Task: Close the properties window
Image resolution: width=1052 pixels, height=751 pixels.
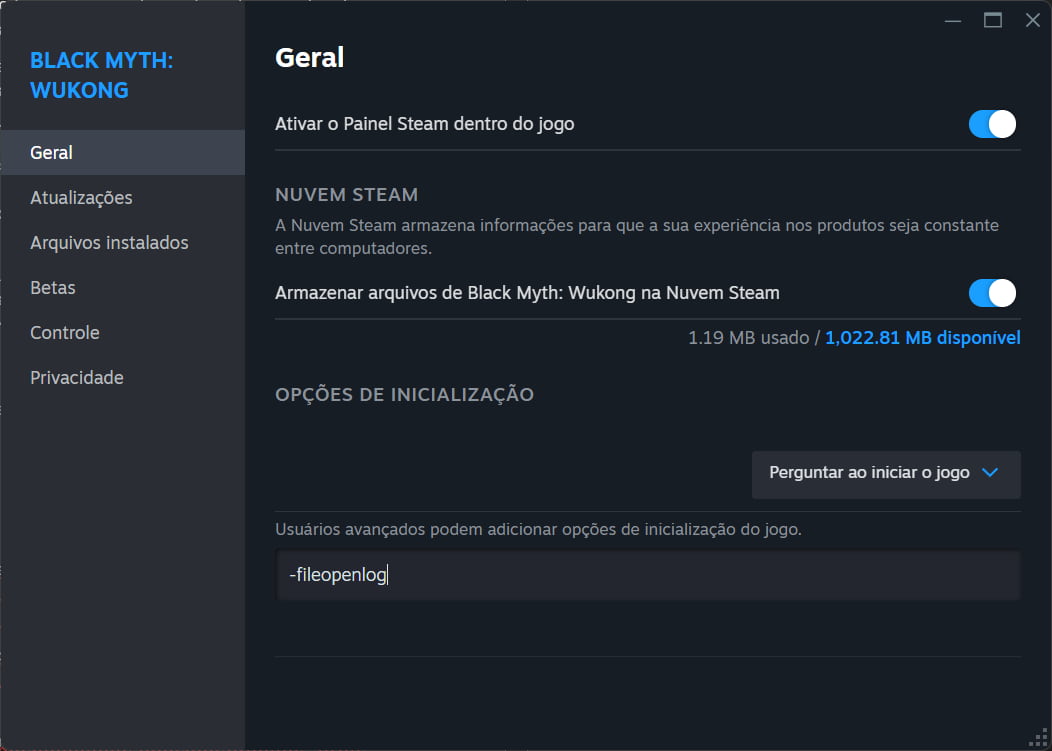Action: click(1033, 21)
